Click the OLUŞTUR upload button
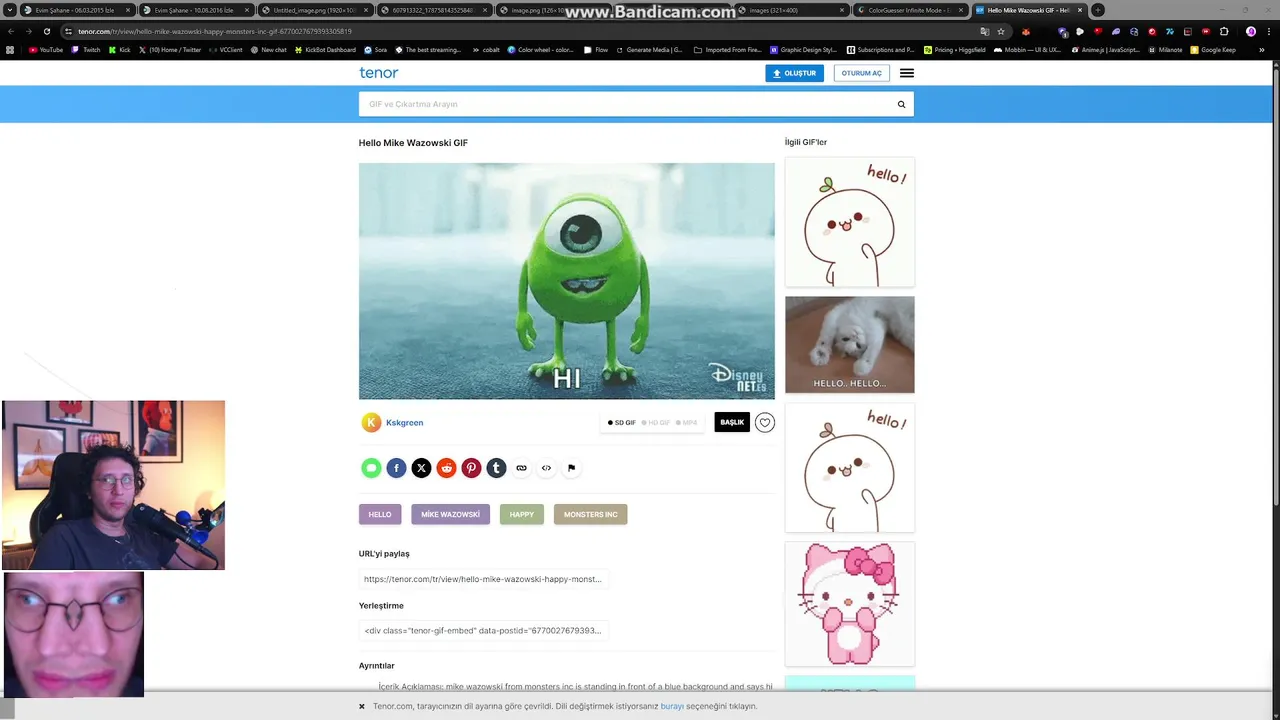1280x720 pixels. click(794, 73)
